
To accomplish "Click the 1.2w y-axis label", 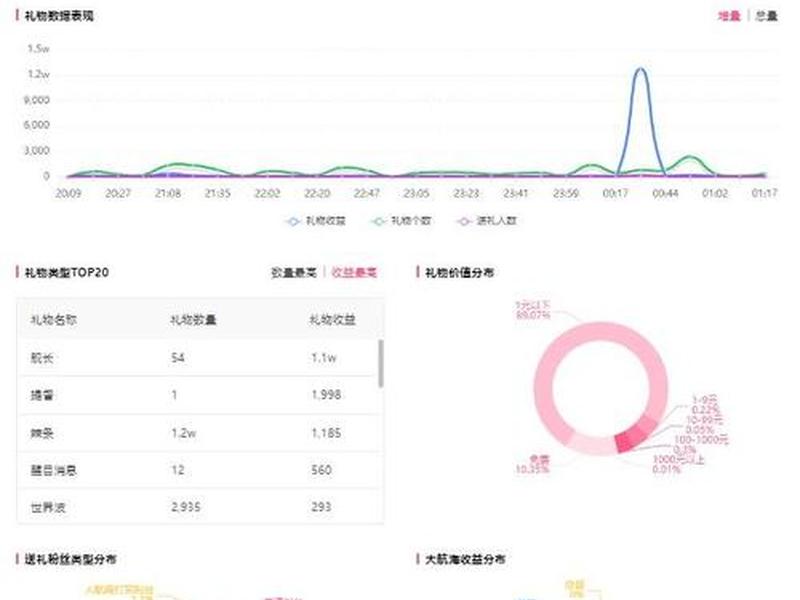I will pos(39,74).
